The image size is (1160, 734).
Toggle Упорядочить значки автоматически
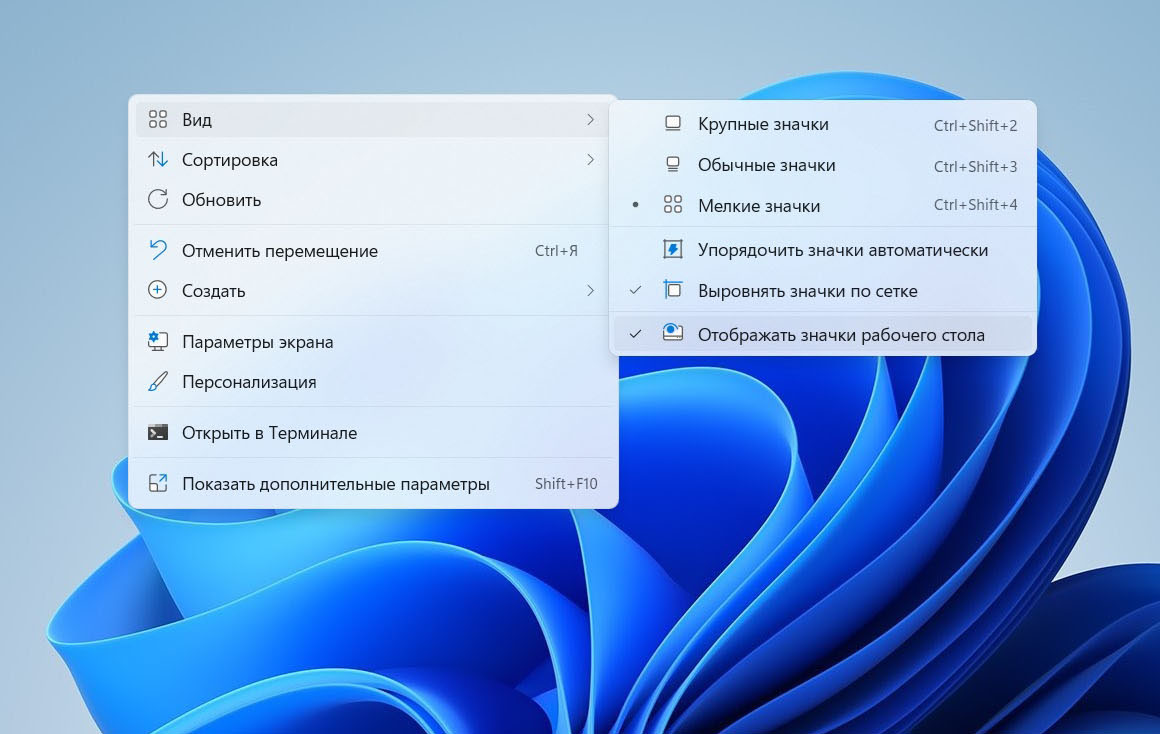coord(823,250)
